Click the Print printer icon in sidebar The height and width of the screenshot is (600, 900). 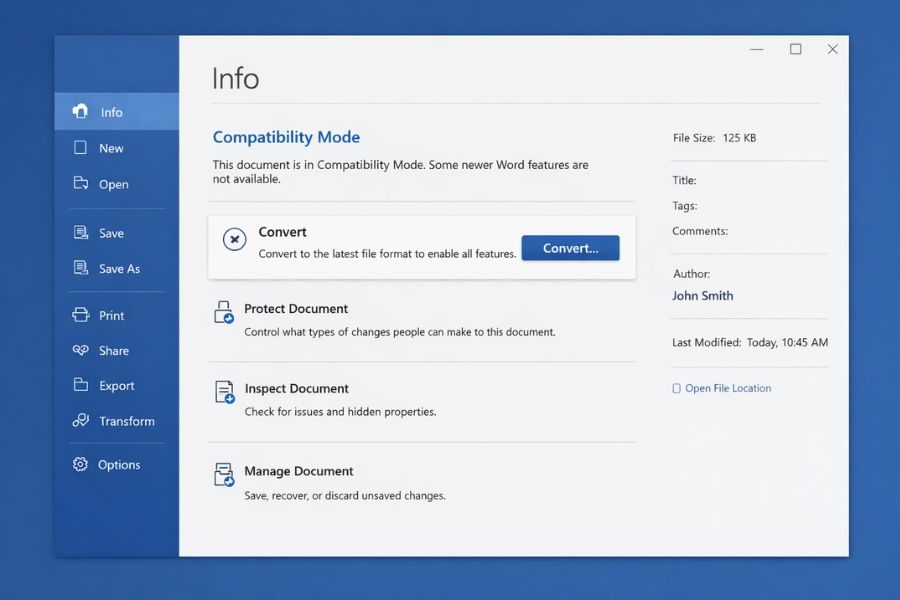[x=81, y=315]
